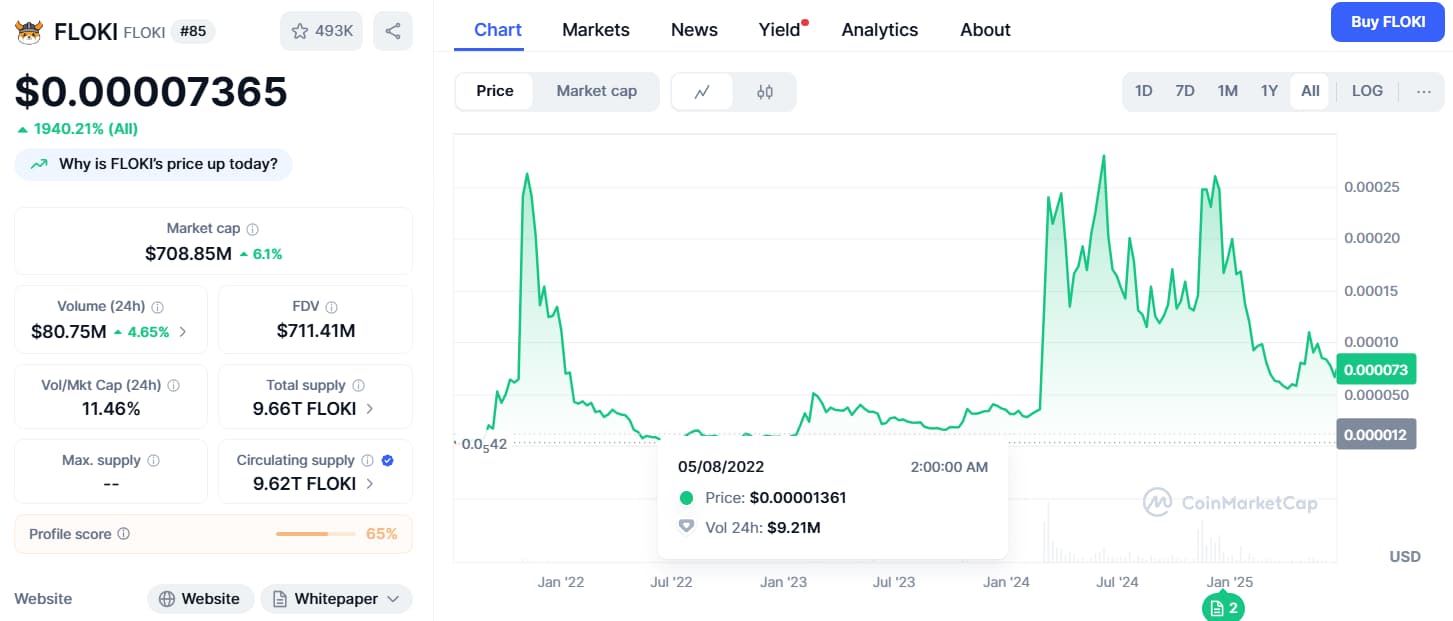Click the FLOKI coin logo icon
The width and height of the screenshot is (1453, 621).
28,31
